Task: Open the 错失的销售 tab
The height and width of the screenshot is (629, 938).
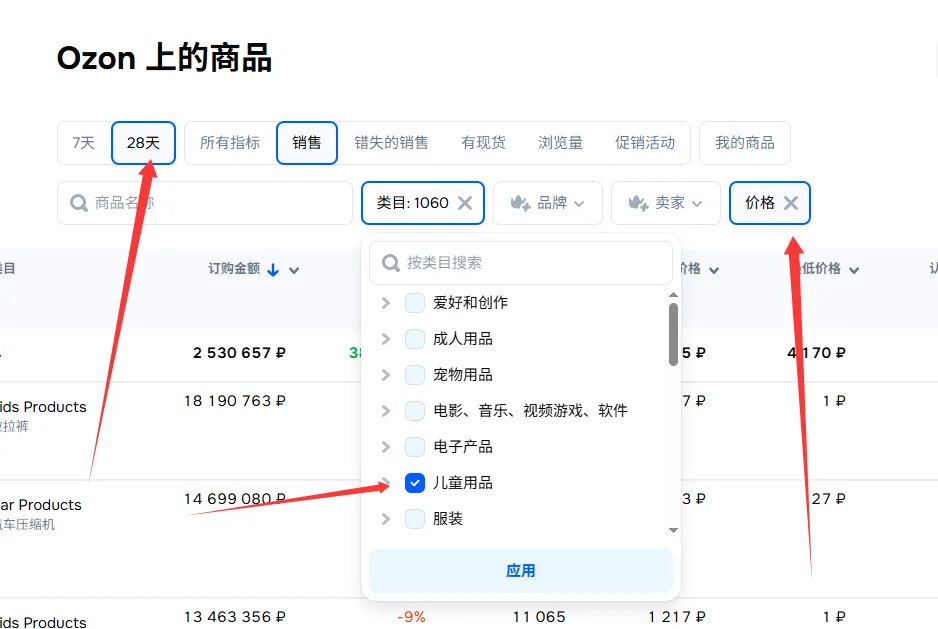Action: (391, 143)
